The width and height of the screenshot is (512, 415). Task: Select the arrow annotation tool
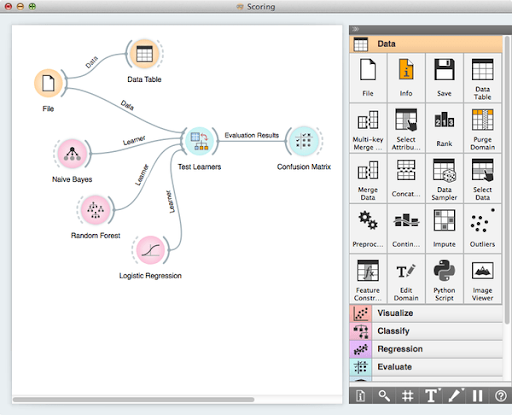pos(454,396)
